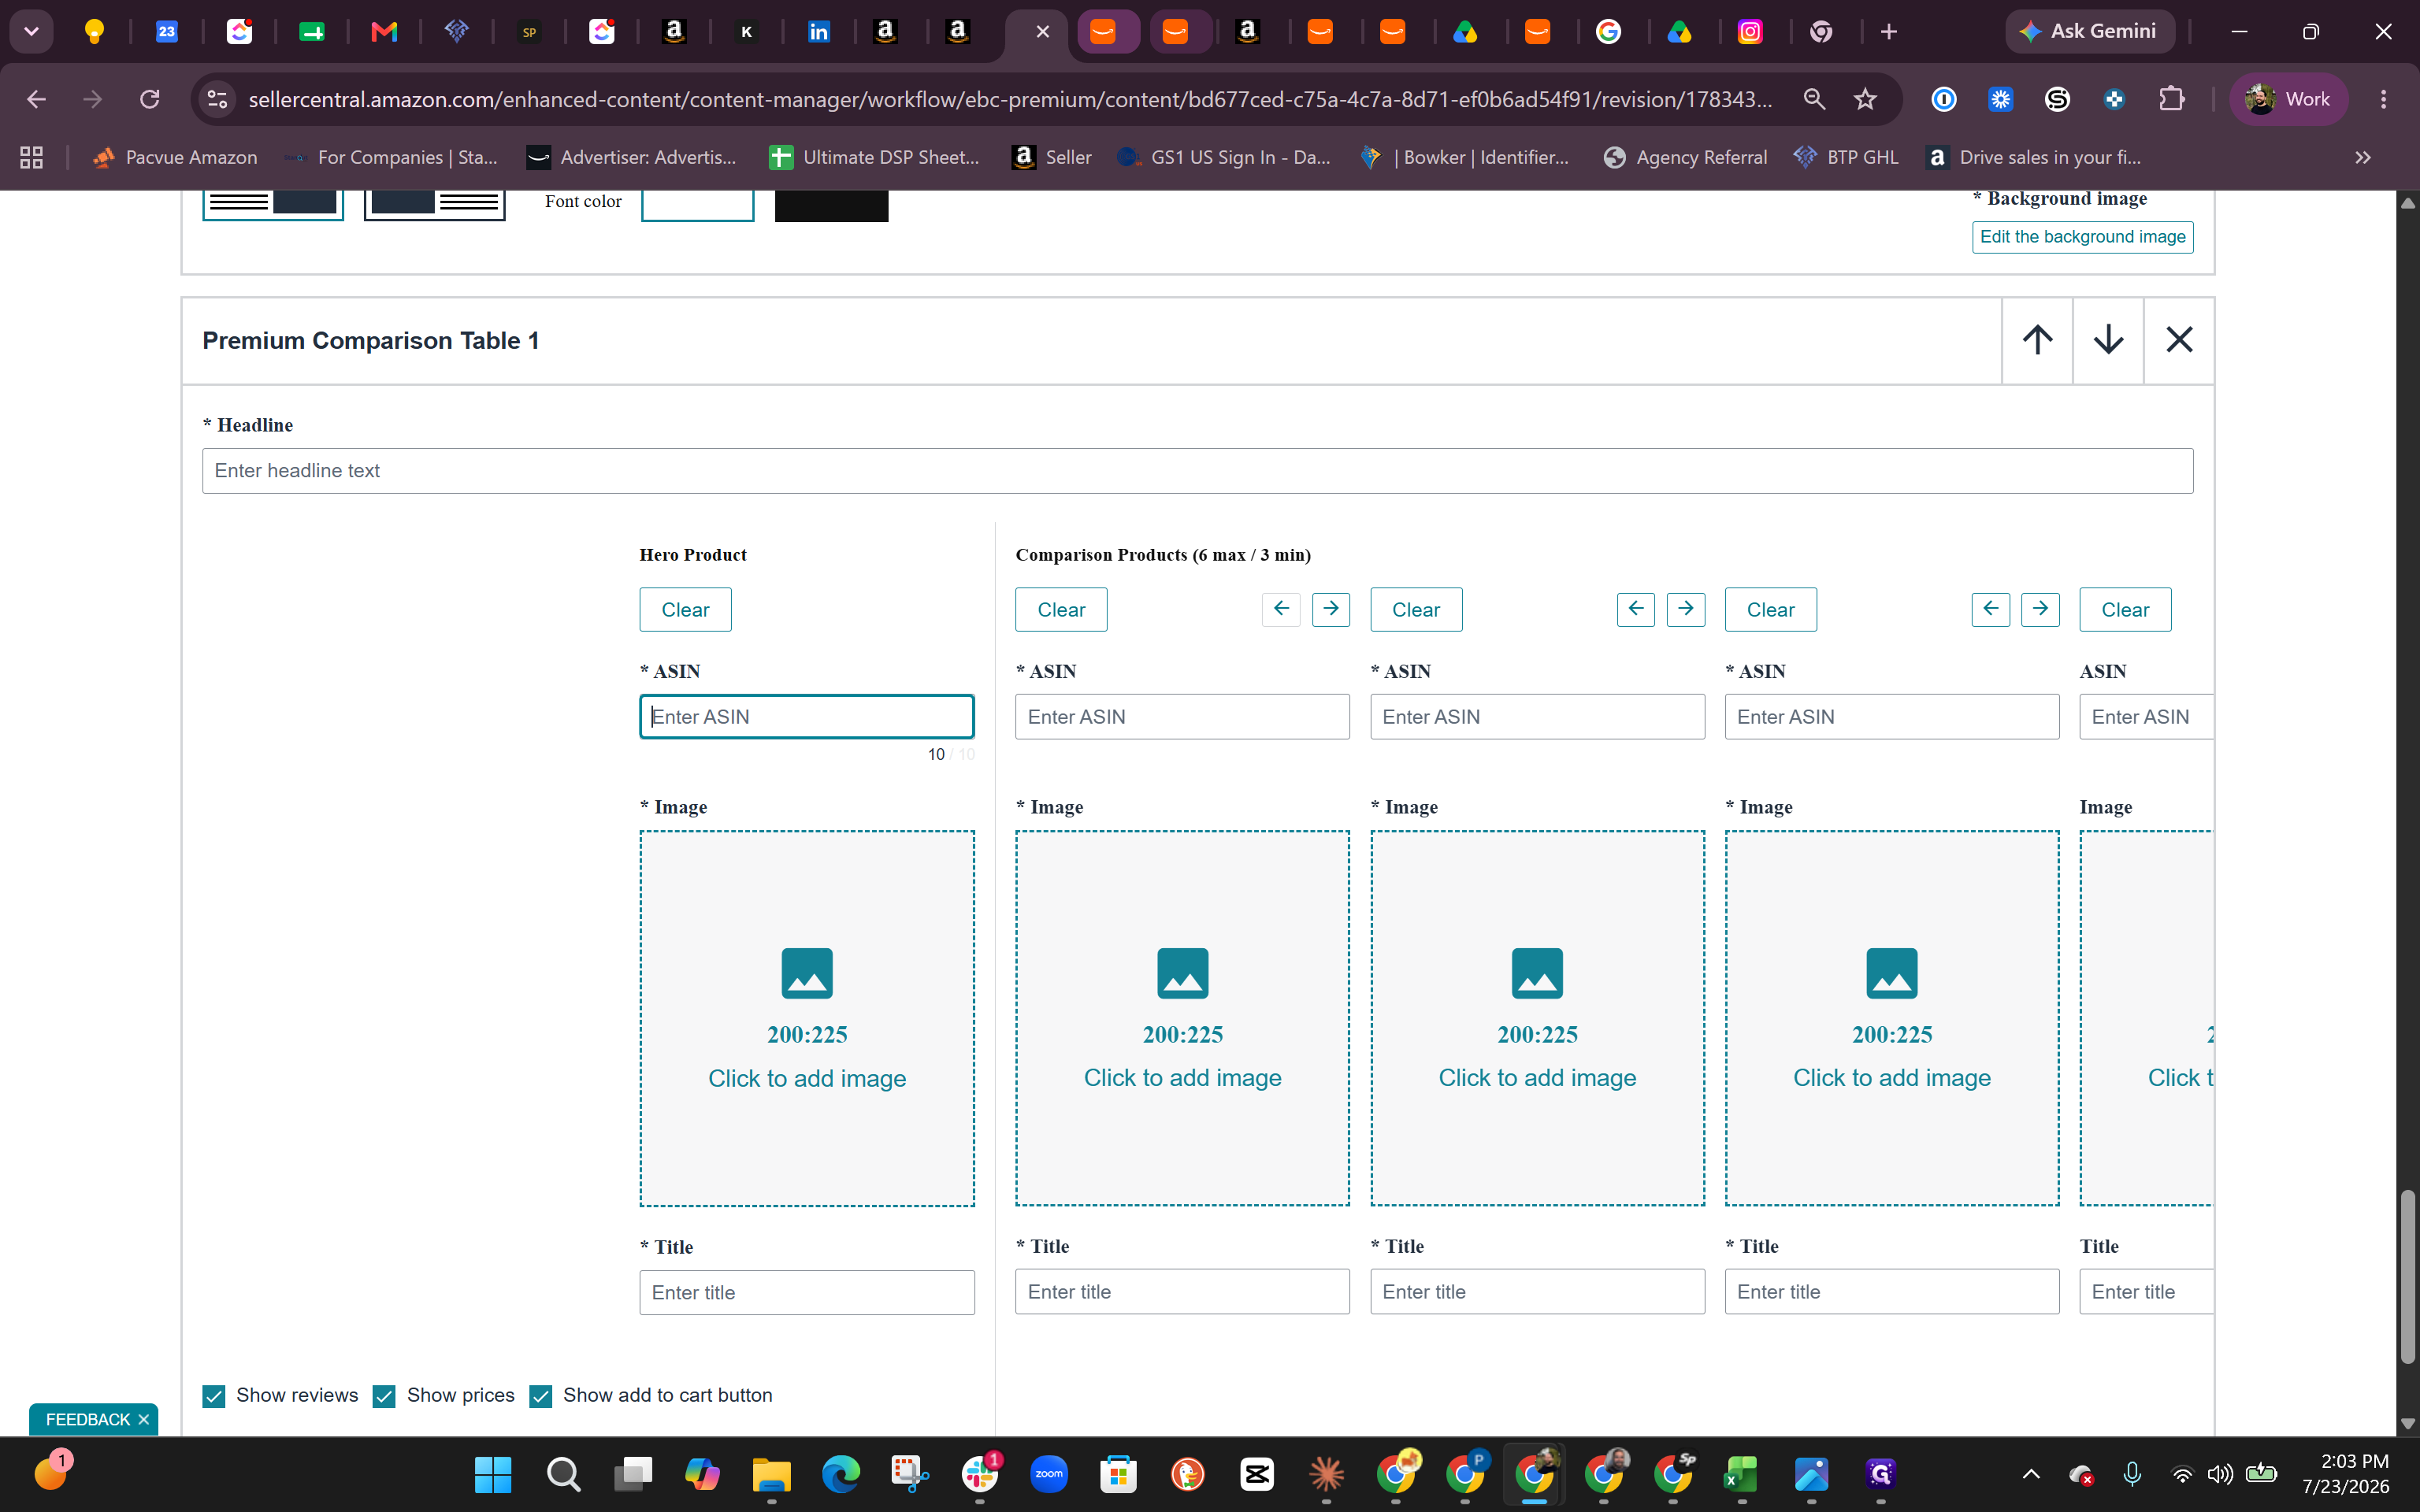Open the Windows Start menu

[x=493, y=1474]
